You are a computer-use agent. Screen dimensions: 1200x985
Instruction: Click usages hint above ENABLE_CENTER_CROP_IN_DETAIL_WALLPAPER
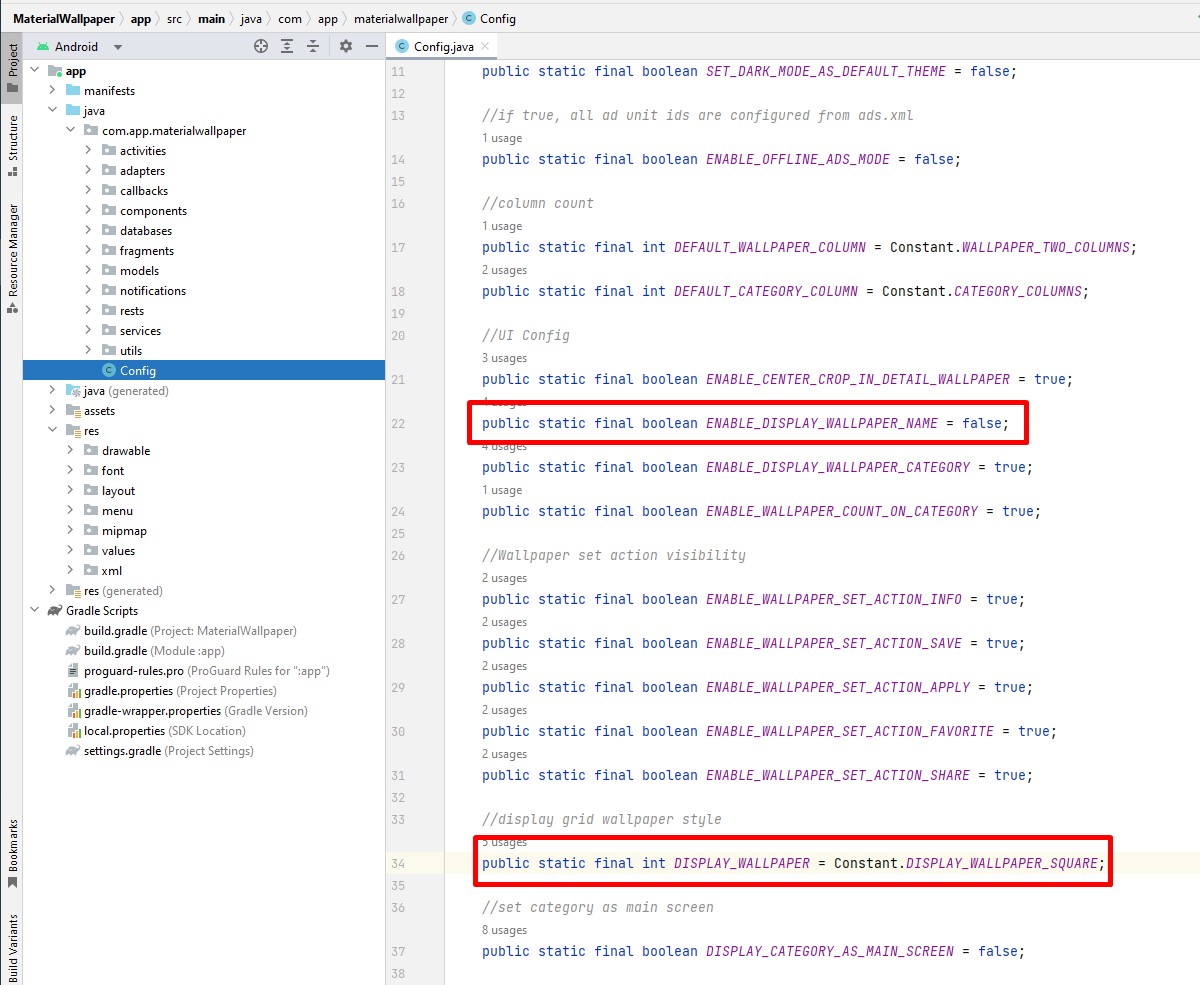(x=504, y=358)
